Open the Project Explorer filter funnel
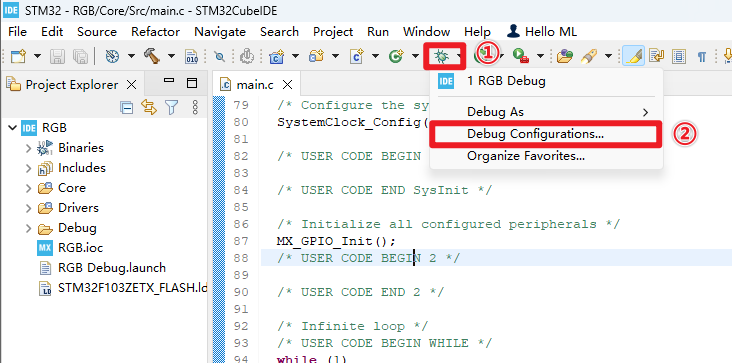This screenshot has height=363, width=732. point(172,108)
